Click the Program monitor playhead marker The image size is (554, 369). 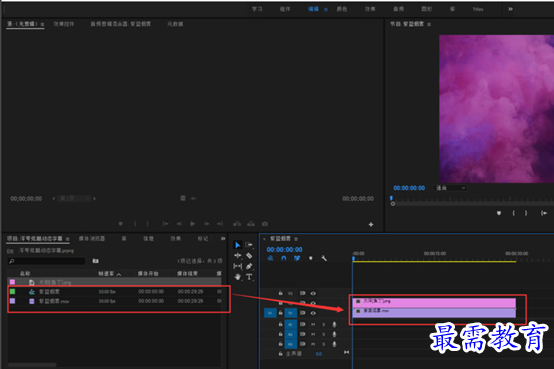[391, 198]
